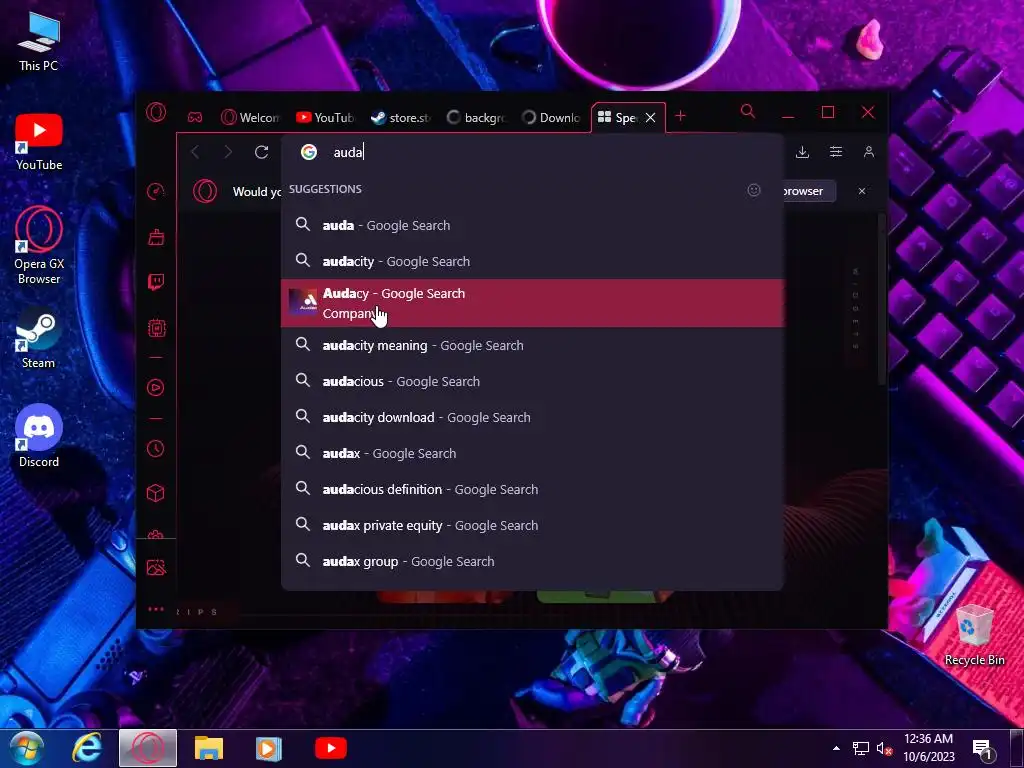Open media player taskbar icon
Viewport: 1024px width, 768px height.
point(268,748)
